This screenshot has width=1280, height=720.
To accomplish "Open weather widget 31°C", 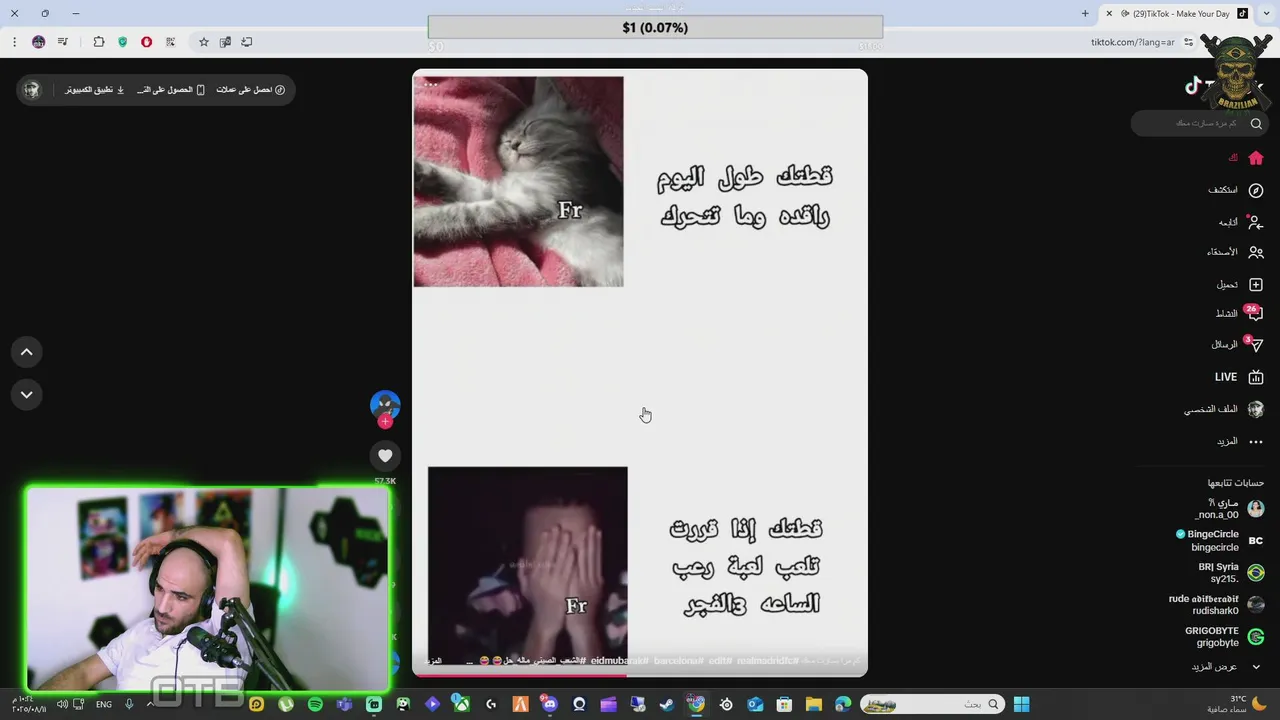I will (x=1238, y=704).
